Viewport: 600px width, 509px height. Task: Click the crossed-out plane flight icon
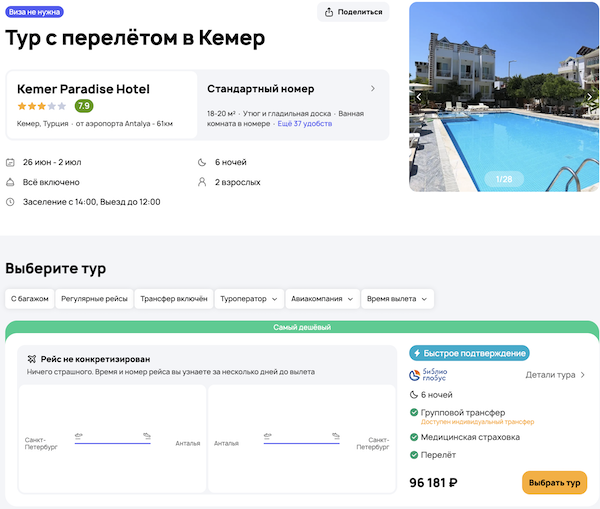click(x=31, y=358)
